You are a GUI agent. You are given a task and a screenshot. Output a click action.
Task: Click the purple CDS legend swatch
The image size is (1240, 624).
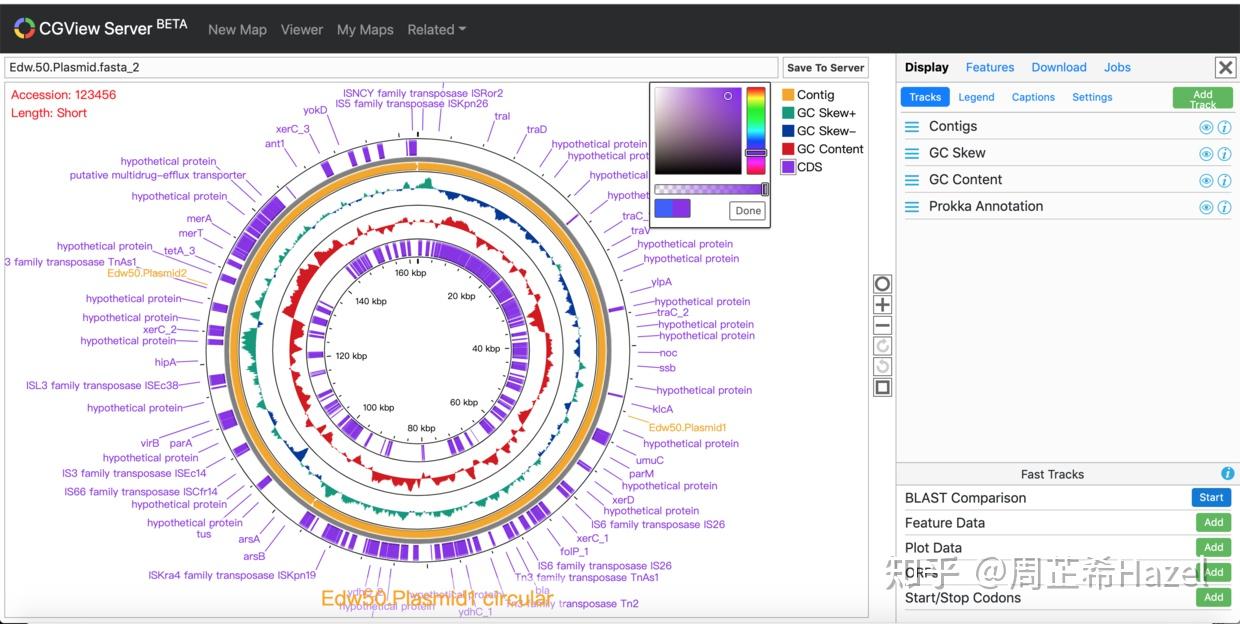788,167
